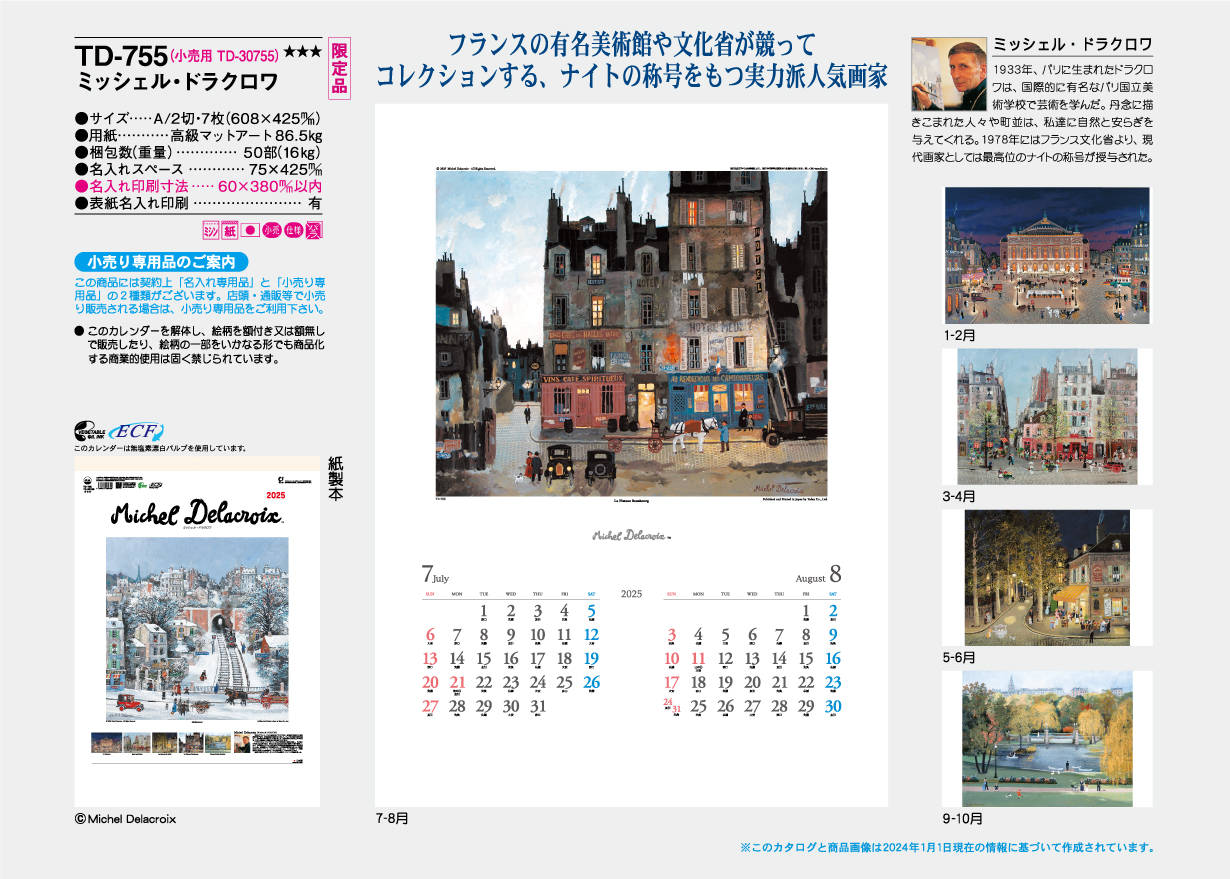Click the round 小売 retail icon
Viewport: 1230px width, 879px height.
[x=271, y=230]
